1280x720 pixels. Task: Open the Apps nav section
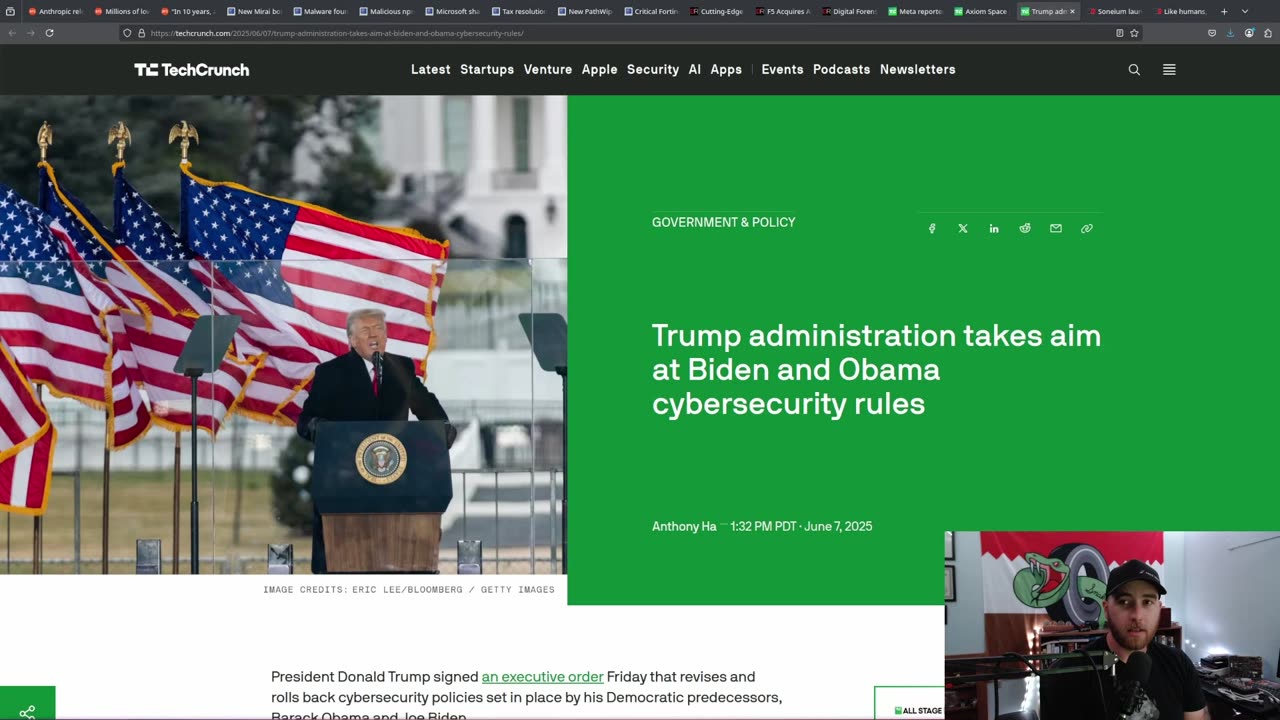tap(726, 69)
